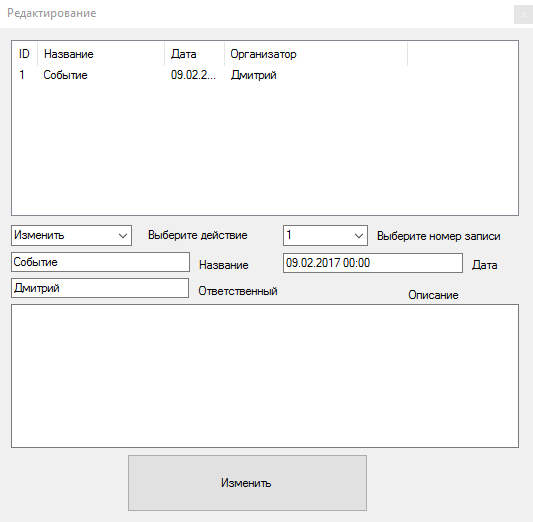Click the large Изменить button
Image resolution: width=533 pixels, height=522 pixels.
(247, 483)
